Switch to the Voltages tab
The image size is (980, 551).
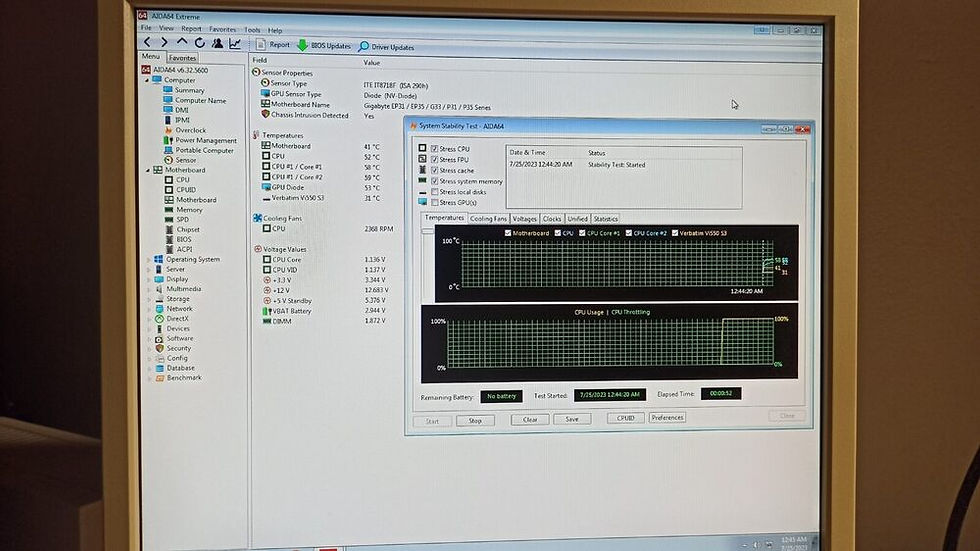[524, 219]
